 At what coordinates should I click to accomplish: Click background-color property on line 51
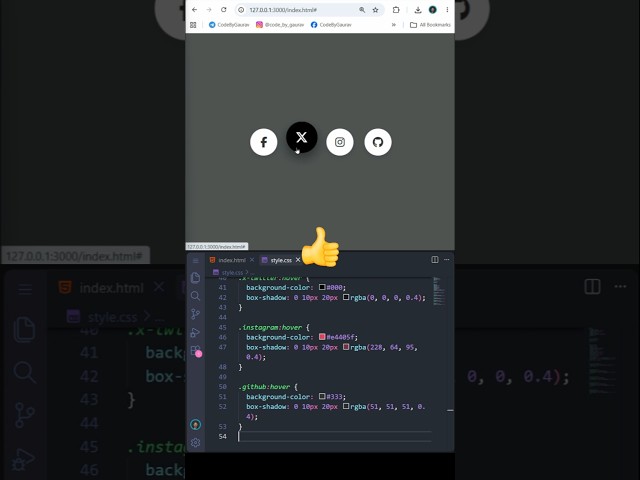click(279, 397)
